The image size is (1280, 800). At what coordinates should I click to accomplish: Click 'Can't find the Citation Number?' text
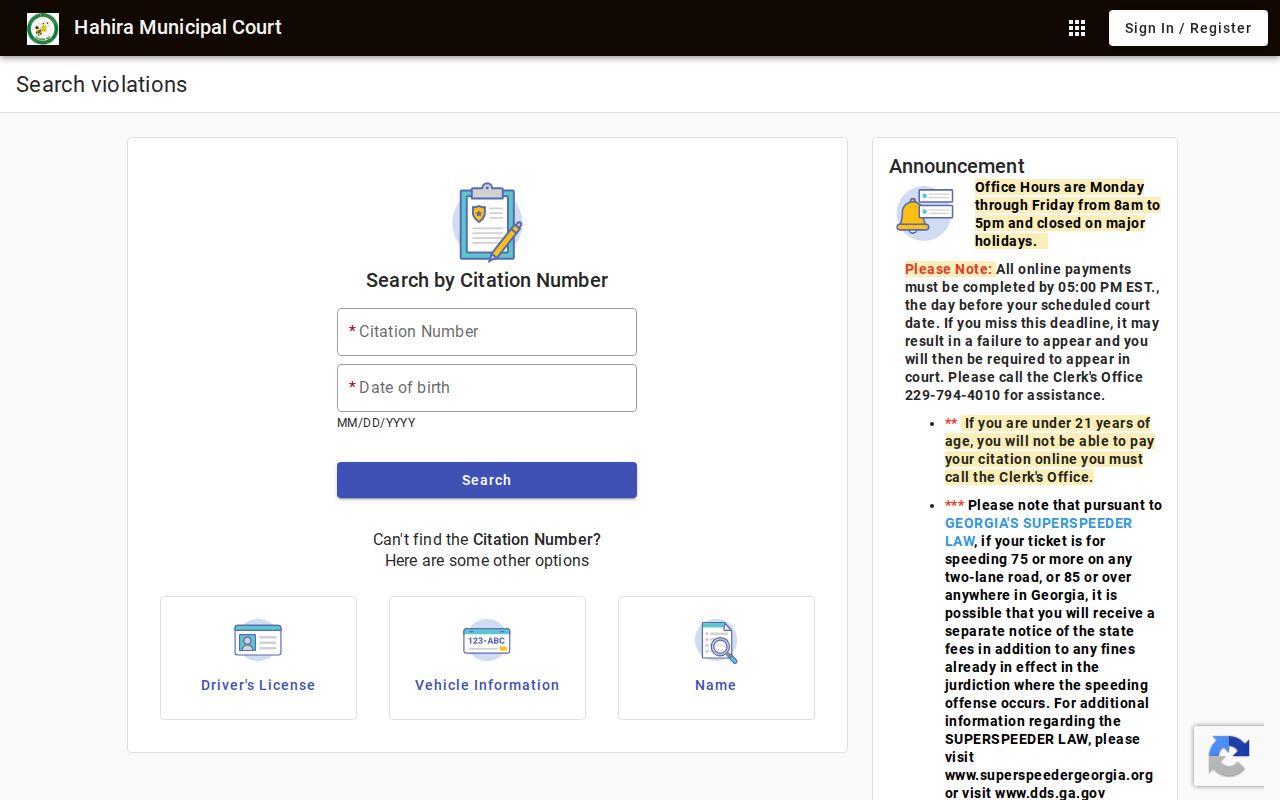click(487, 539)
